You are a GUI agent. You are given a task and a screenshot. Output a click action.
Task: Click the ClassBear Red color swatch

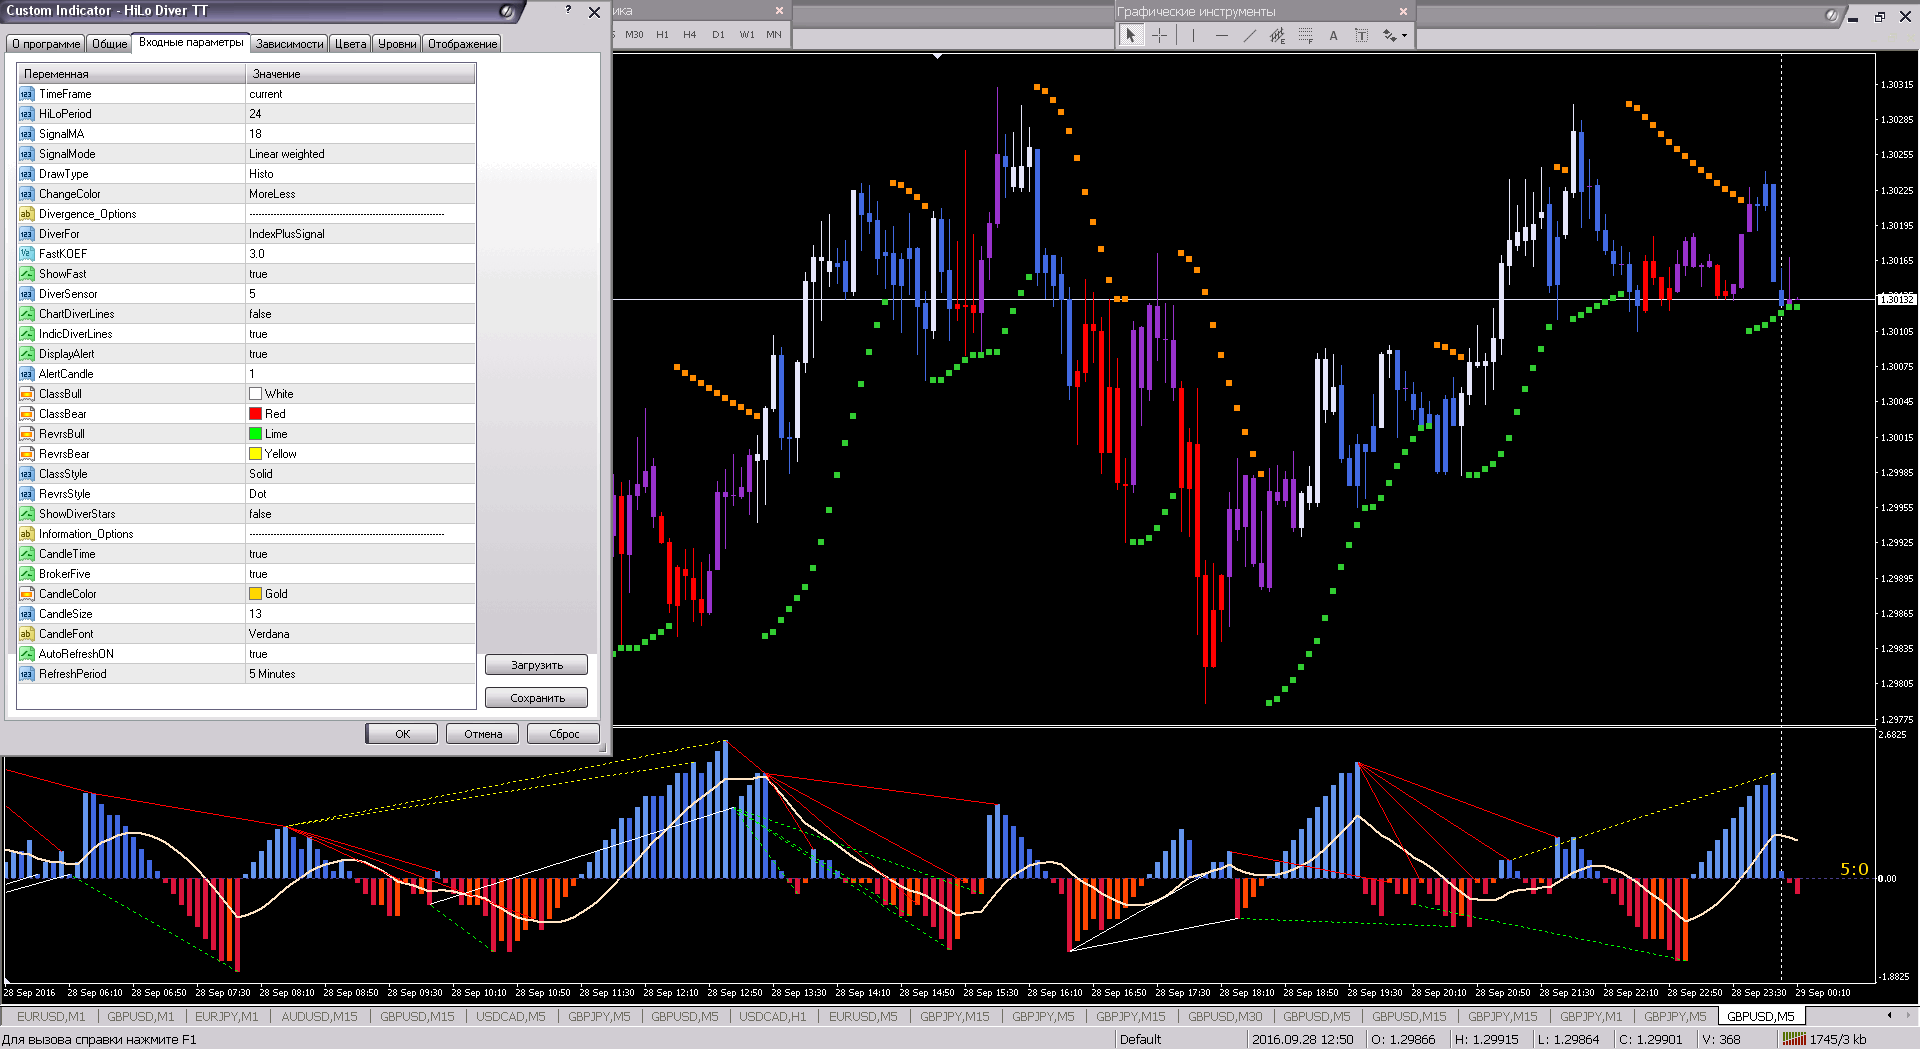255,414
